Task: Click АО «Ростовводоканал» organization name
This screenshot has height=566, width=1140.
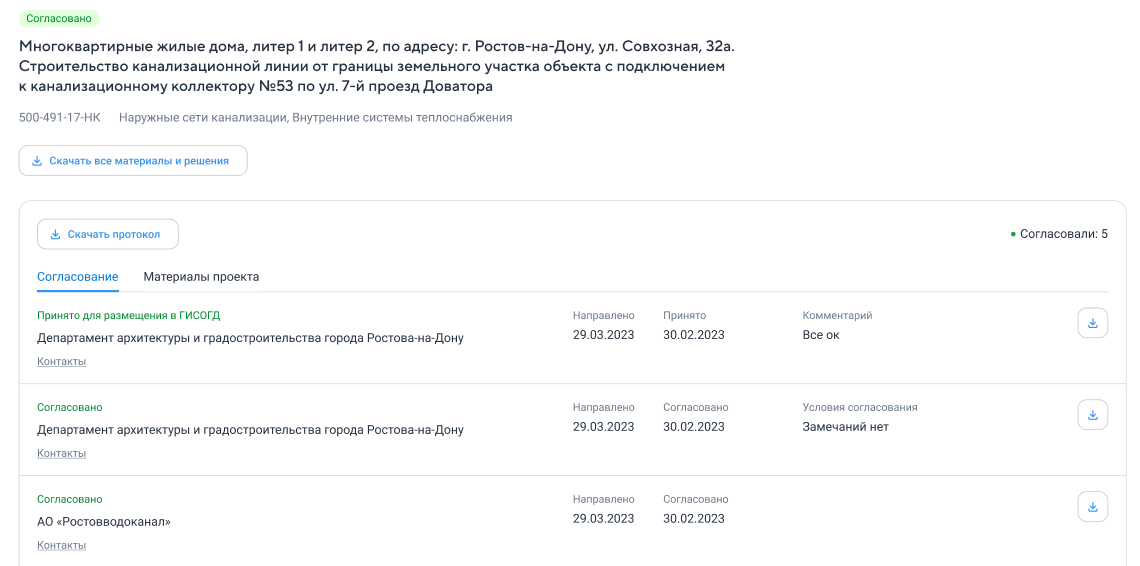Action: coord(104,522)
